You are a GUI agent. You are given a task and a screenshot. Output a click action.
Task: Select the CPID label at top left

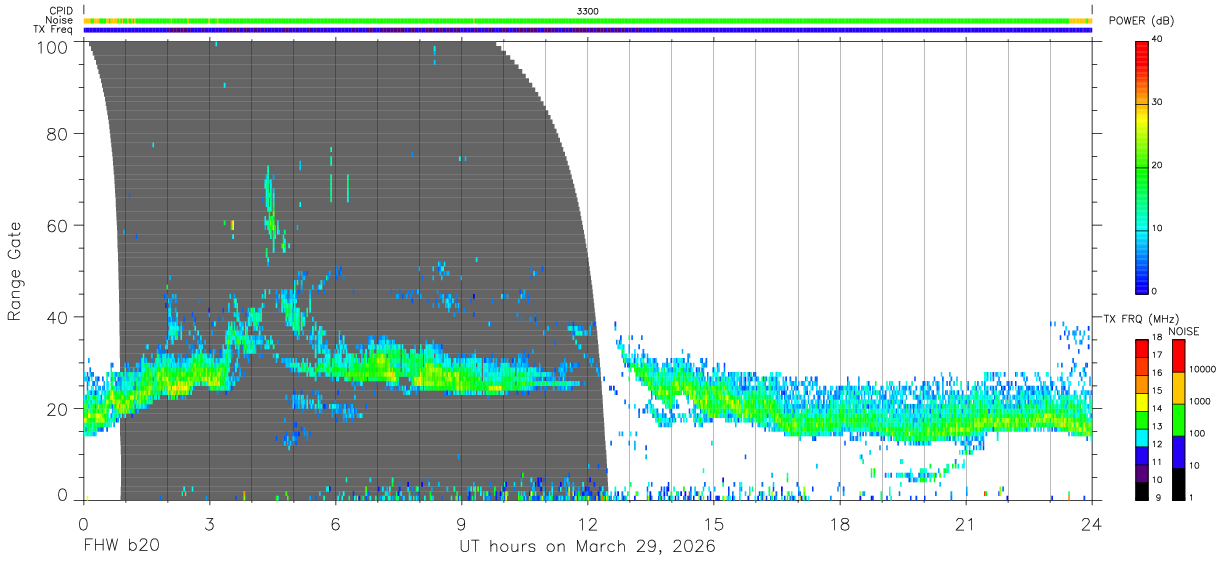tap(61, 10)
